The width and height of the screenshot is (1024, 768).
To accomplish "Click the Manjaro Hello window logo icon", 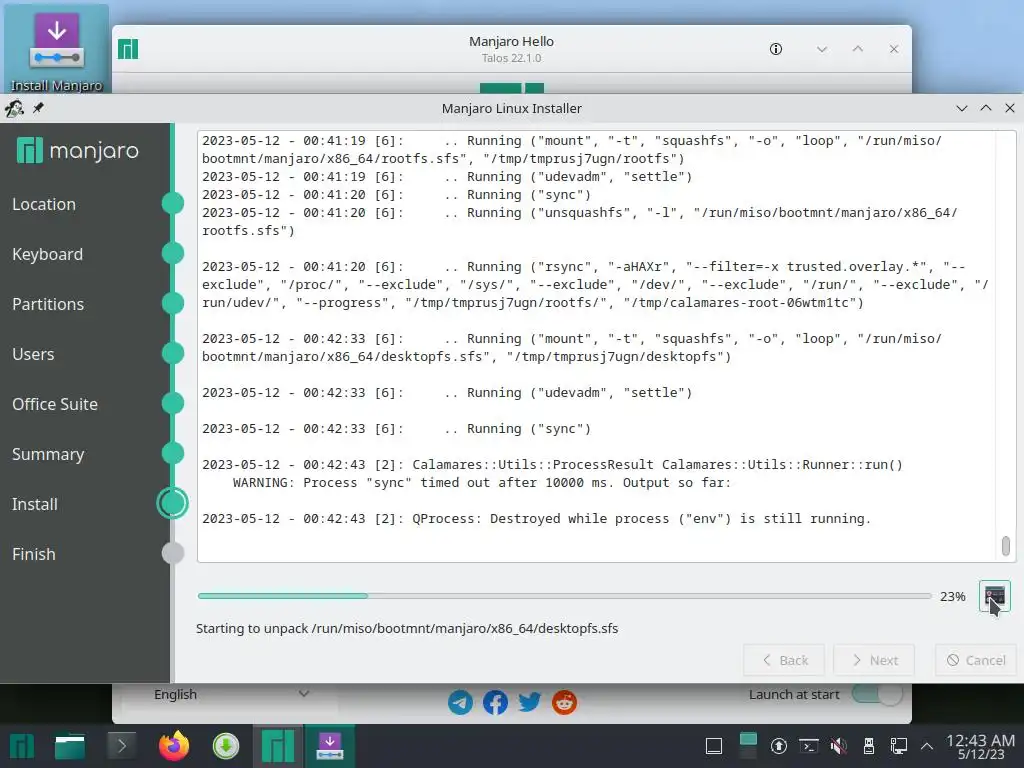I will point(128,49).
